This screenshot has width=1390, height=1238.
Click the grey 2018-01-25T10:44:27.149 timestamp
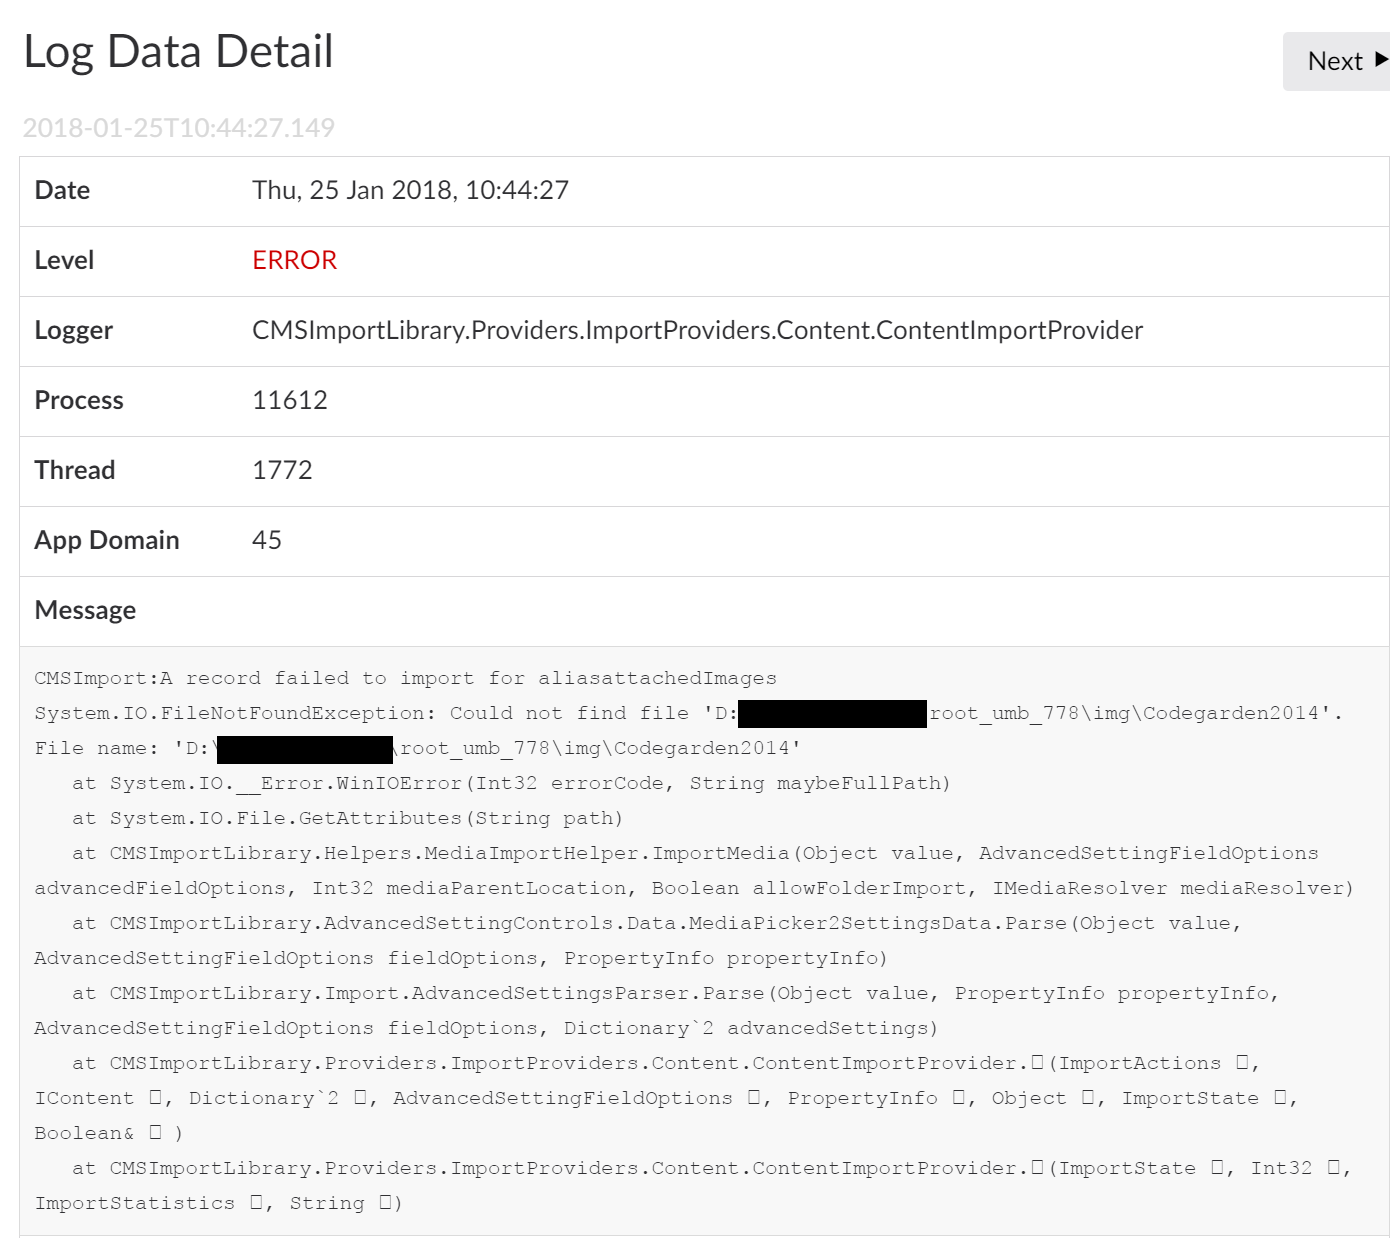(178, 128)
